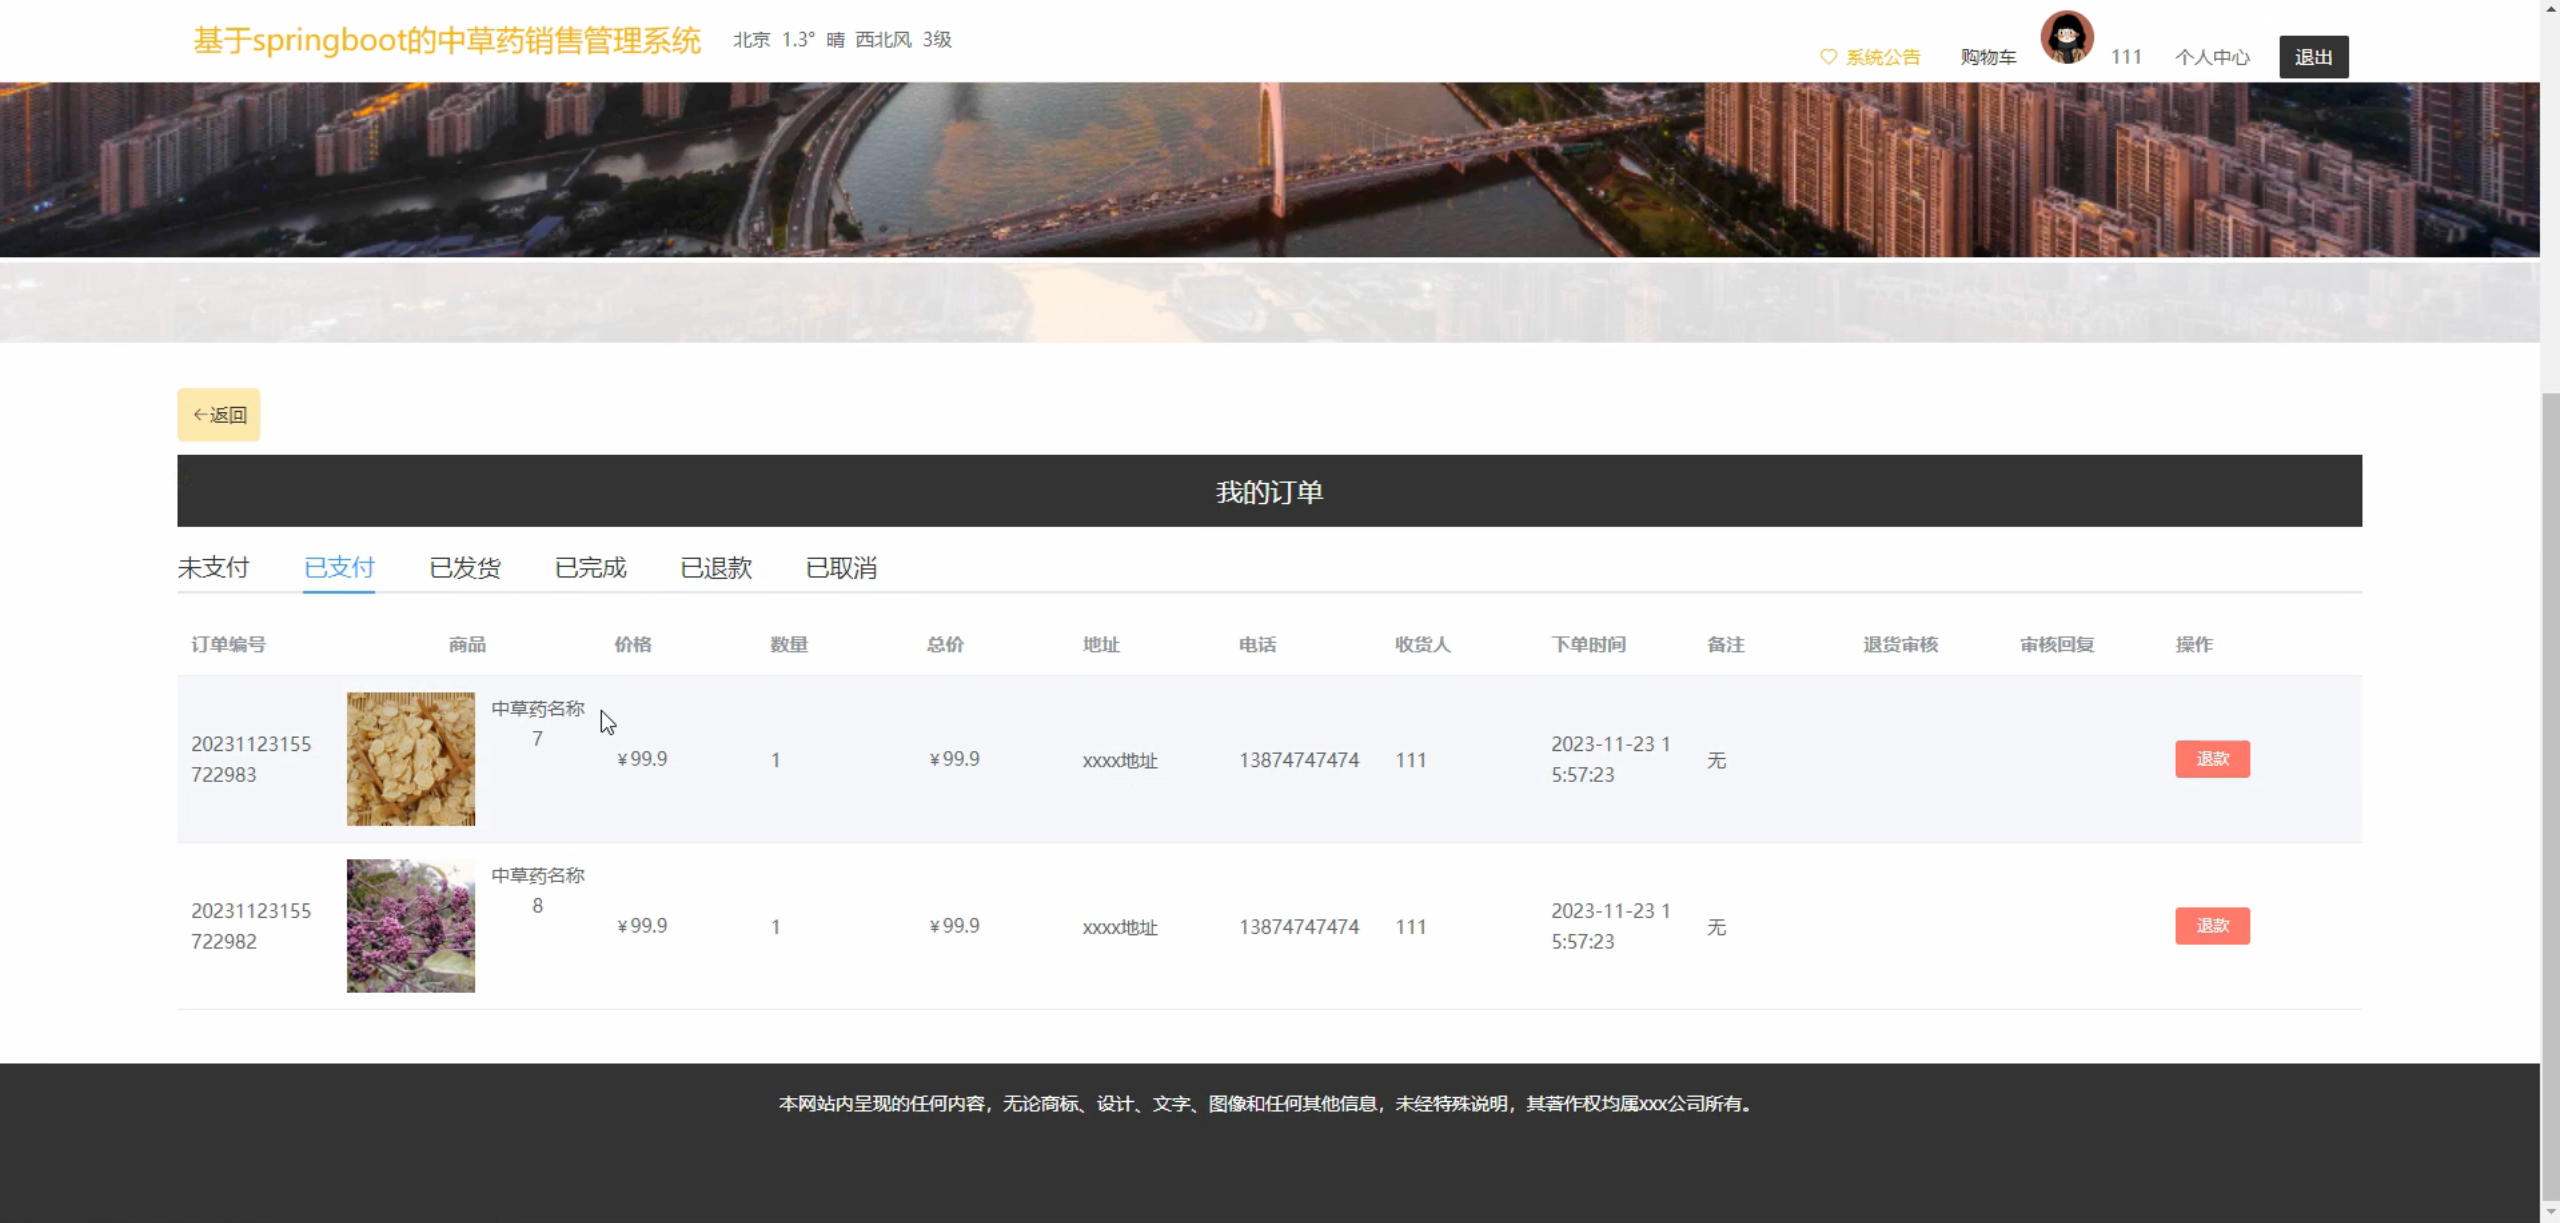Switch to the 已发货 tab
This screenshot has height=1223, width=2560.
(465, 568)
